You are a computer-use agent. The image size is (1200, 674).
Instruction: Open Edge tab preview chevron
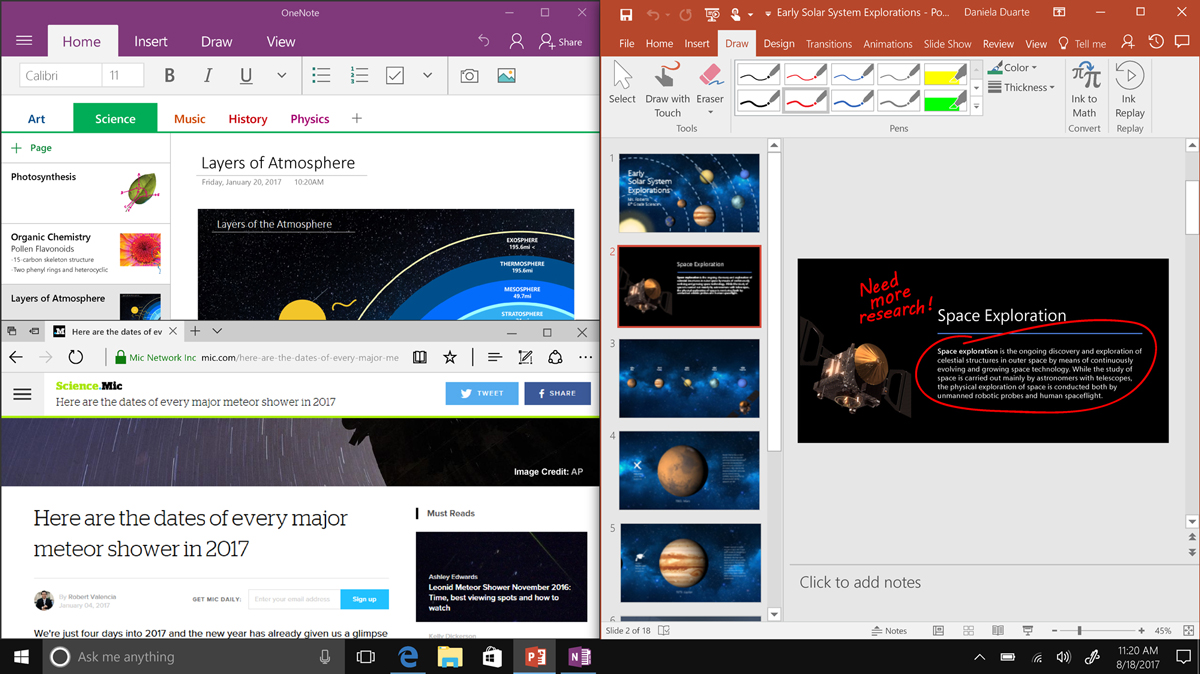[217, 331]
